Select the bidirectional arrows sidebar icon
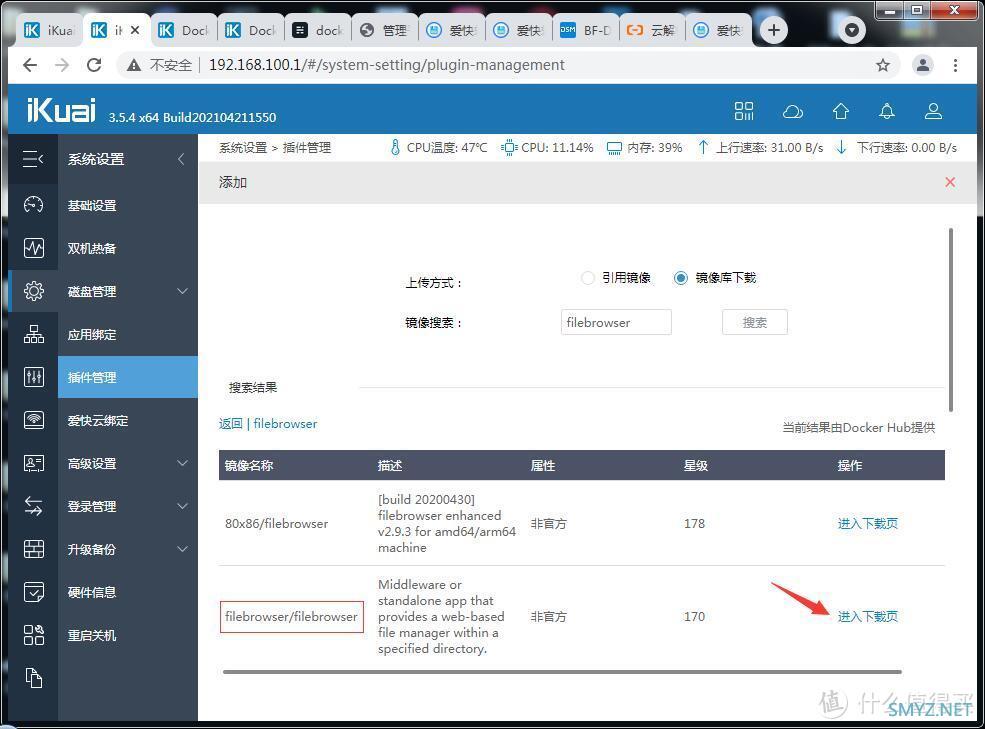 pyautogui.click(x=33, y=506)
